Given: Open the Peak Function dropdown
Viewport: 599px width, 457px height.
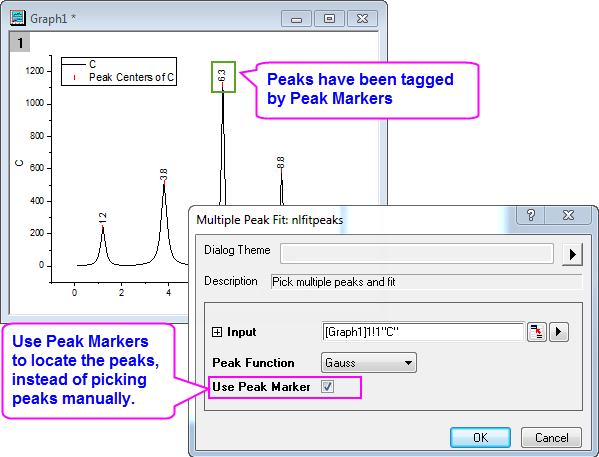Looking at the screenshot, I should 369,362.
